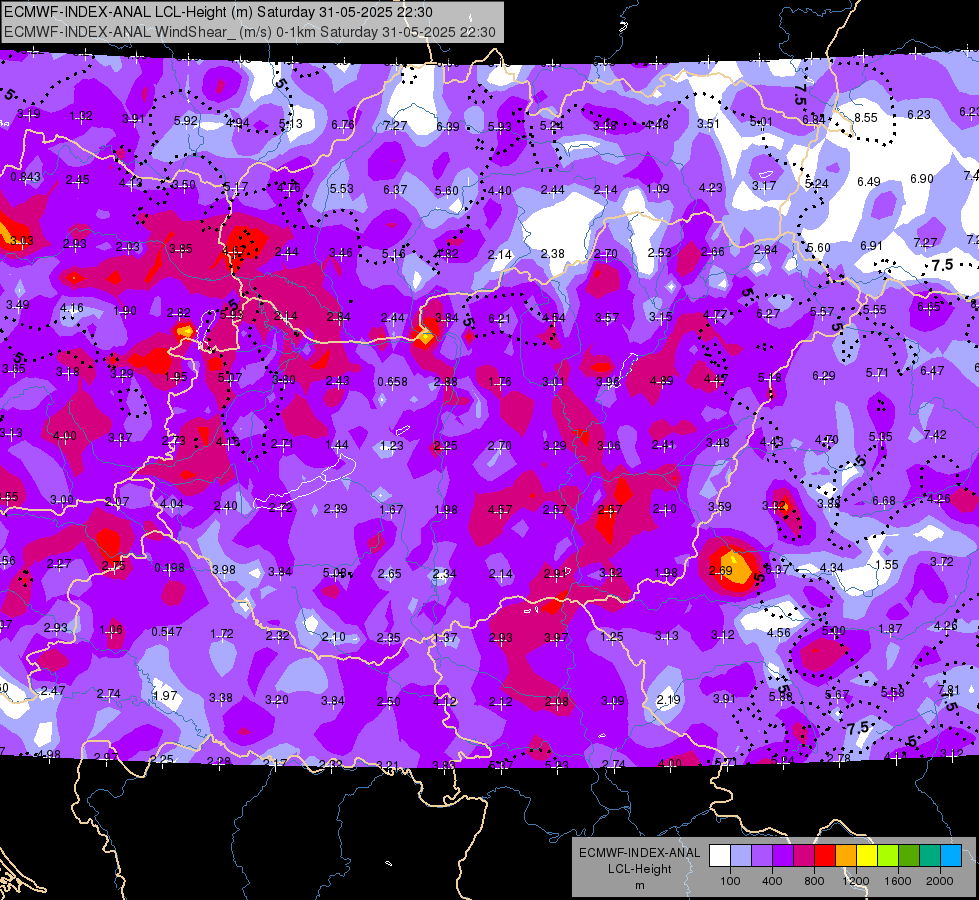Click the wind shear value 4.12
Image resolution: width=979 pixels, height=900 pixels.
coord(445,701)
